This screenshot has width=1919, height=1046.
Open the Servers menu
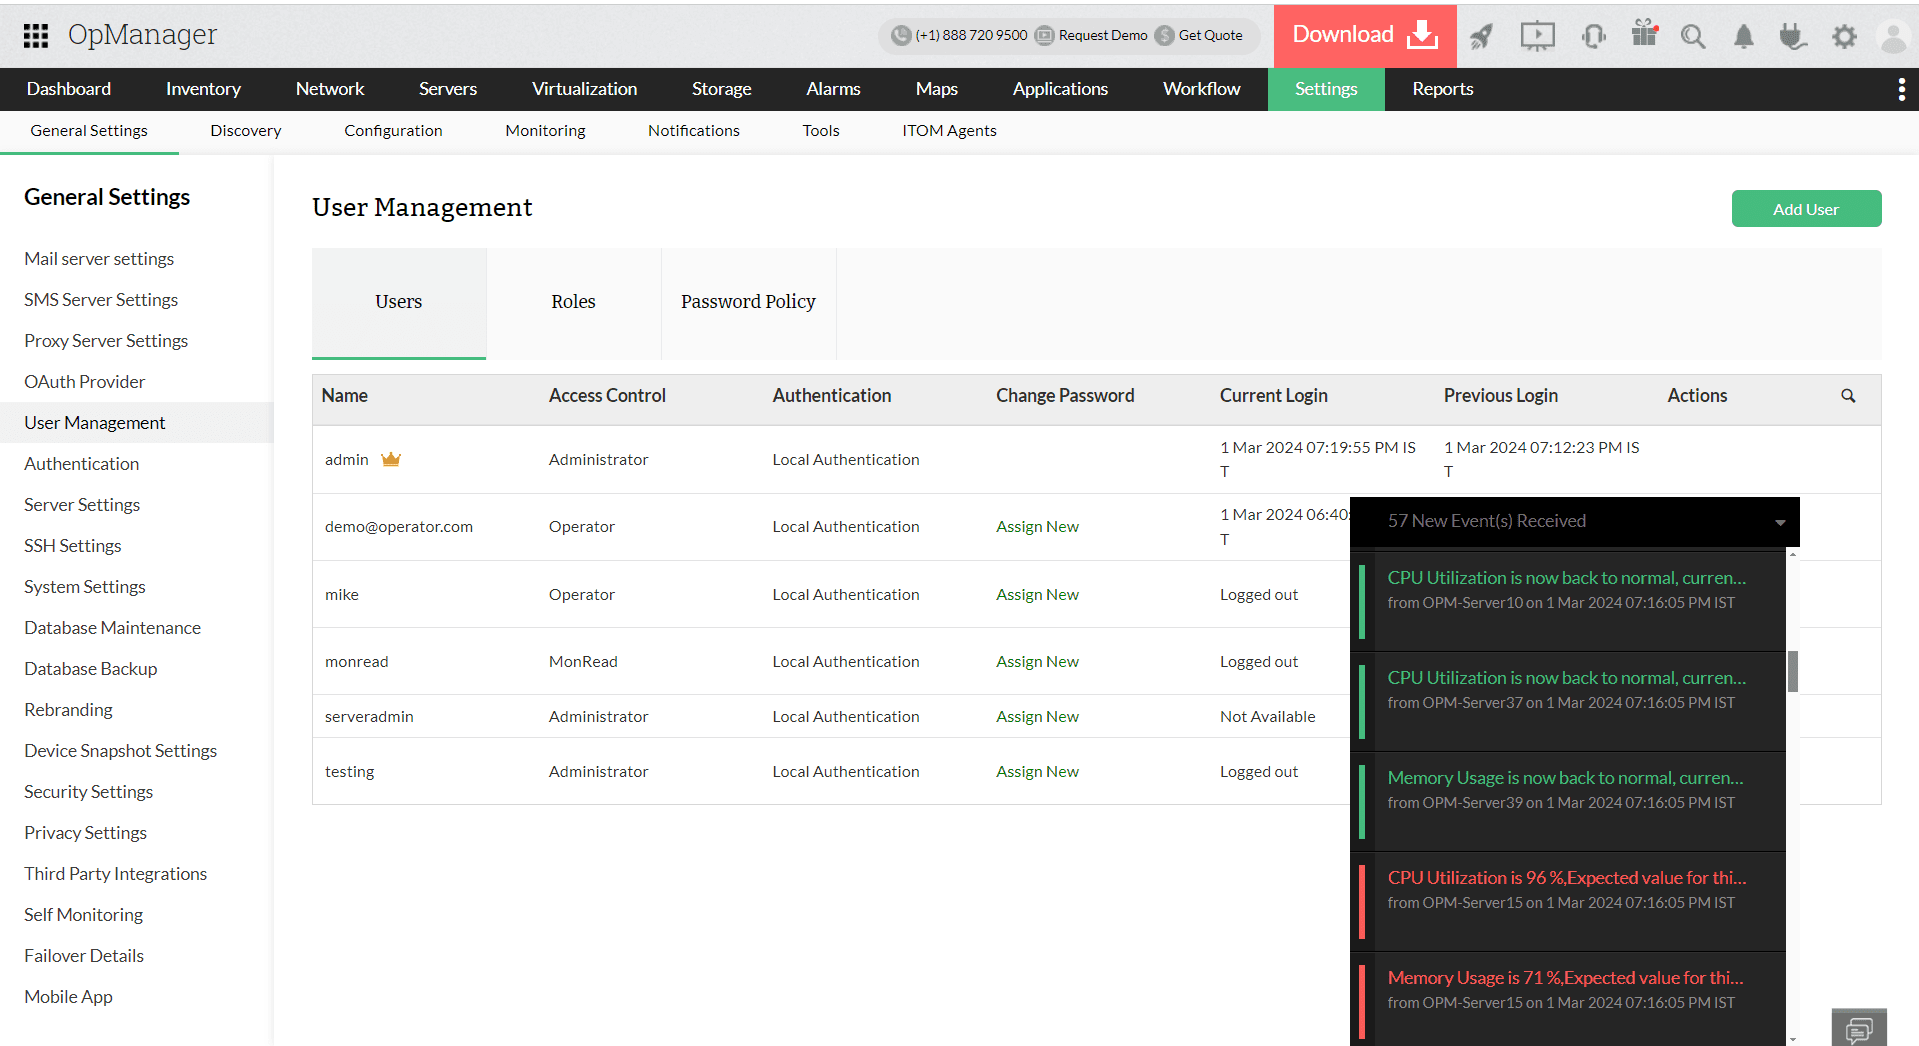[448, 89]
